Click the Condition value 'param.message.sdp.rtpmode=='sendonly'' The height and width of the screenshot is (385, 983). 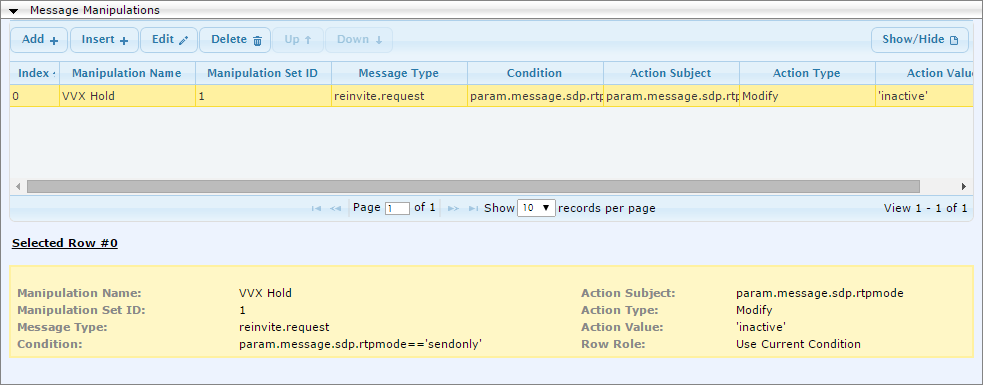click(x=360, y=344)
